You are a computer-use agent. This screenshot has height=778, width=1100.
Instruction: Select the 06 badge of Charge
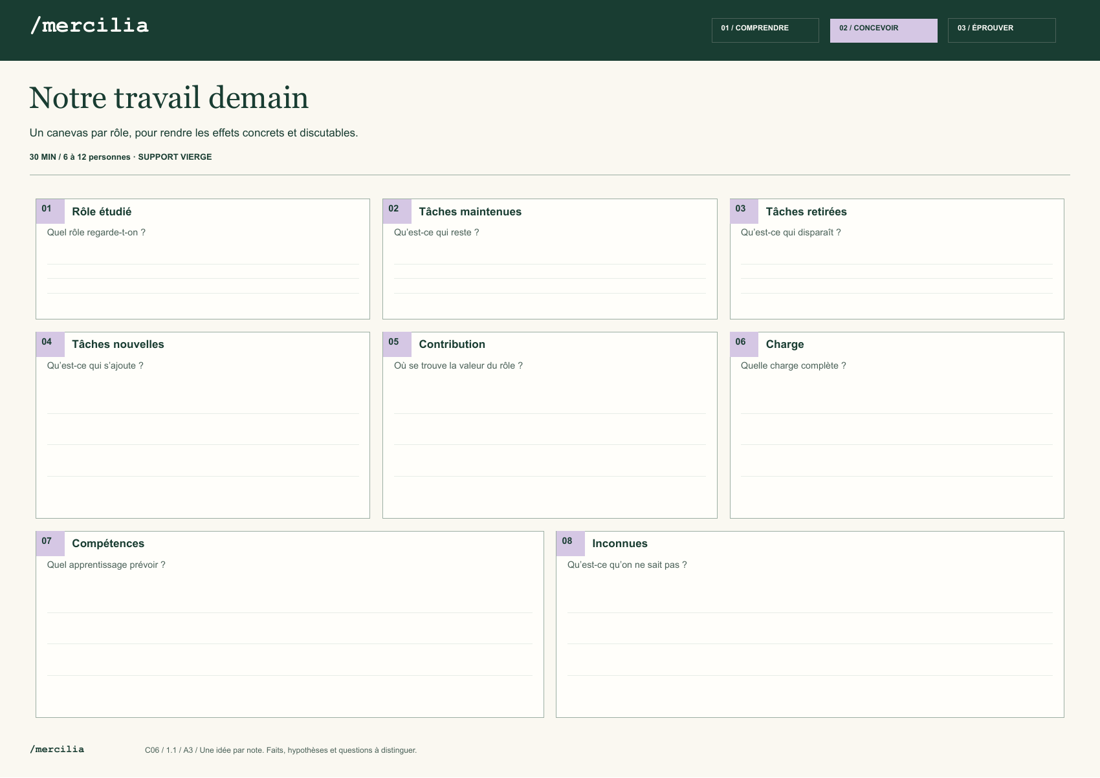tap(744, 344)
